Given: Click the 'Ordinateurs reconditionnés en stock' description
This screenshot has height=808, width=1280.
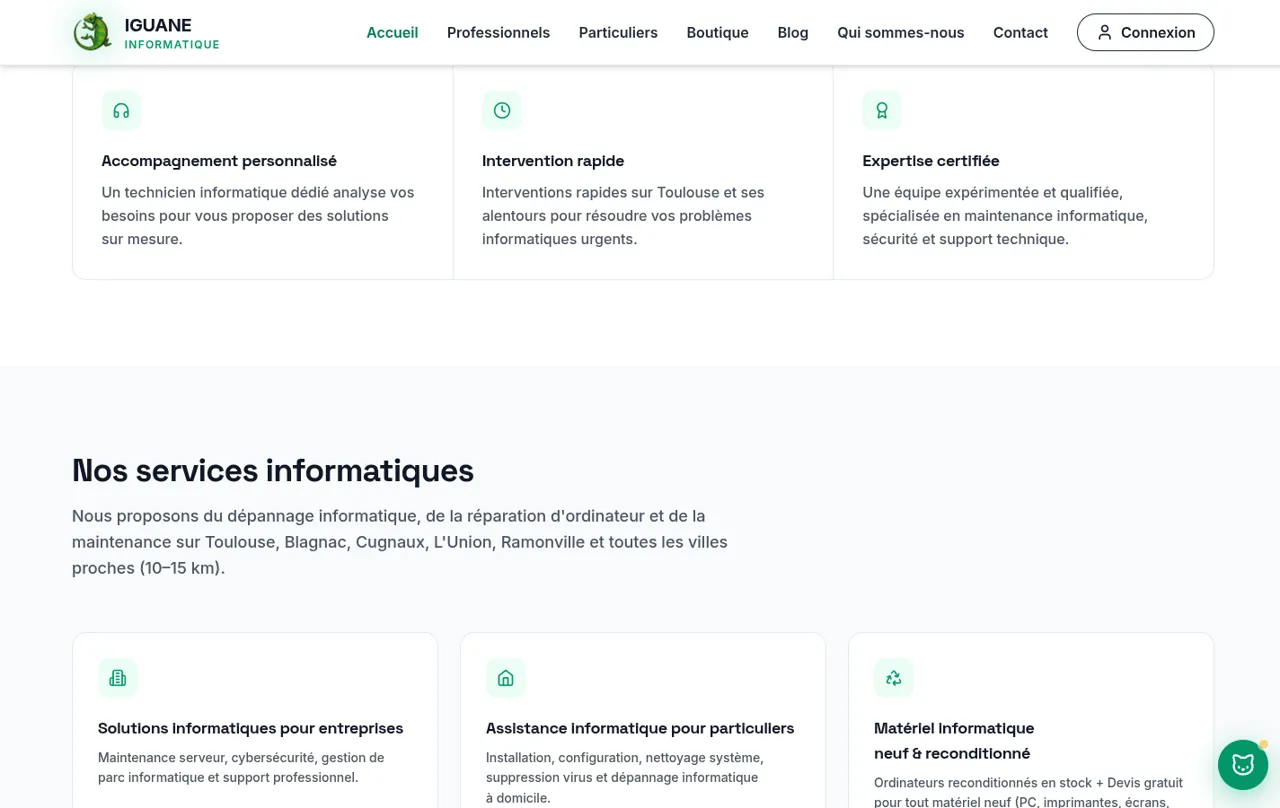Looking at the screenshot, I should [x=1028, y=791].
